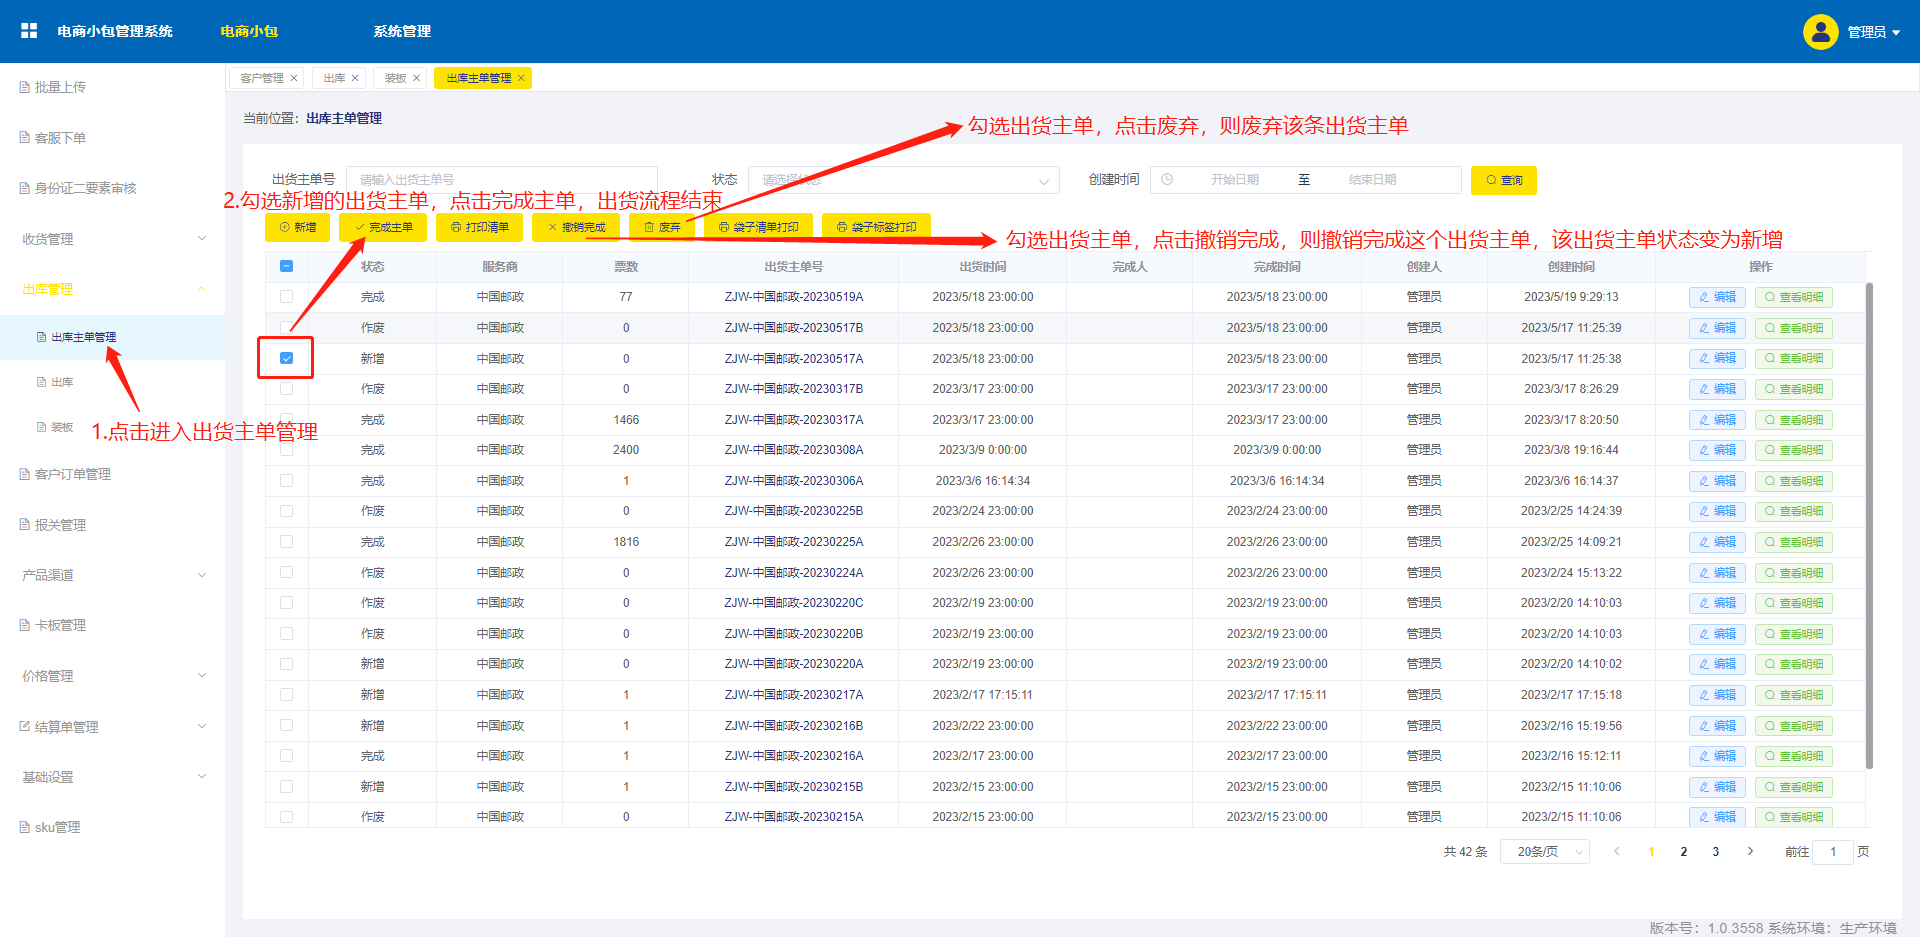Click the 出货主单号 input field

point(501,180)
